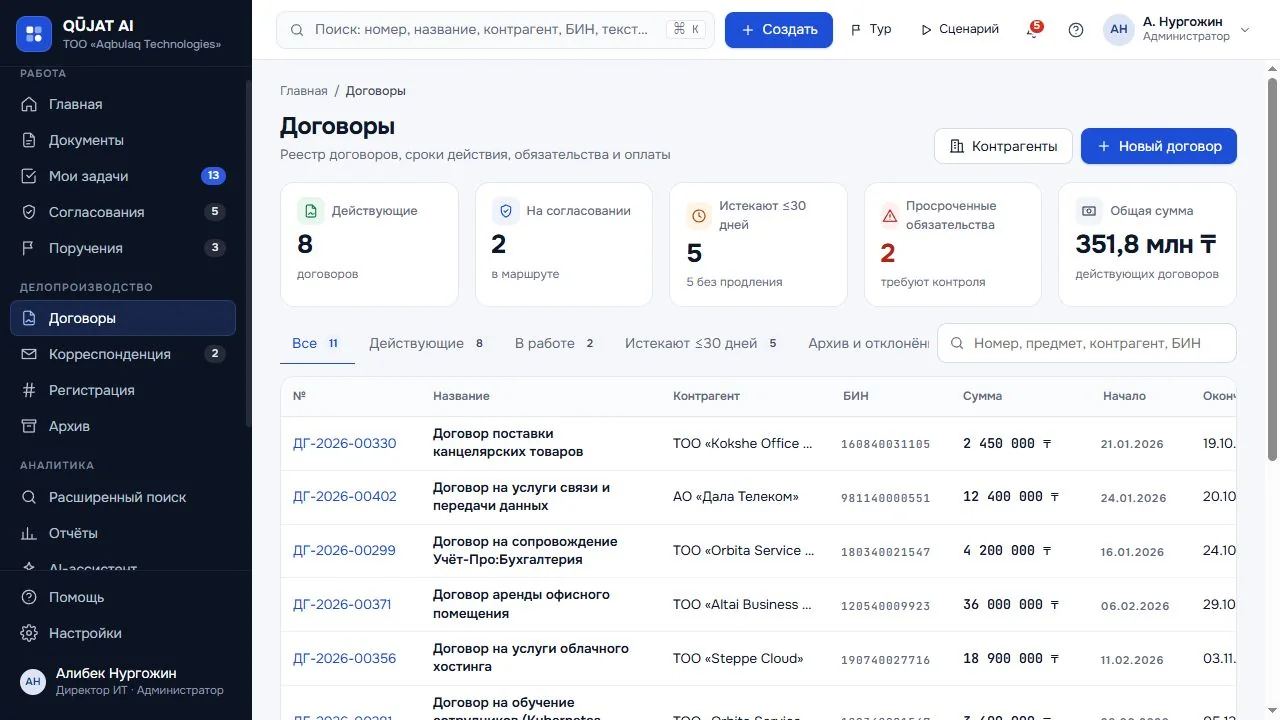This screenshot has height=720, width=1280.
Task: Focus the global search field
Action: click(x=496, y=30)
